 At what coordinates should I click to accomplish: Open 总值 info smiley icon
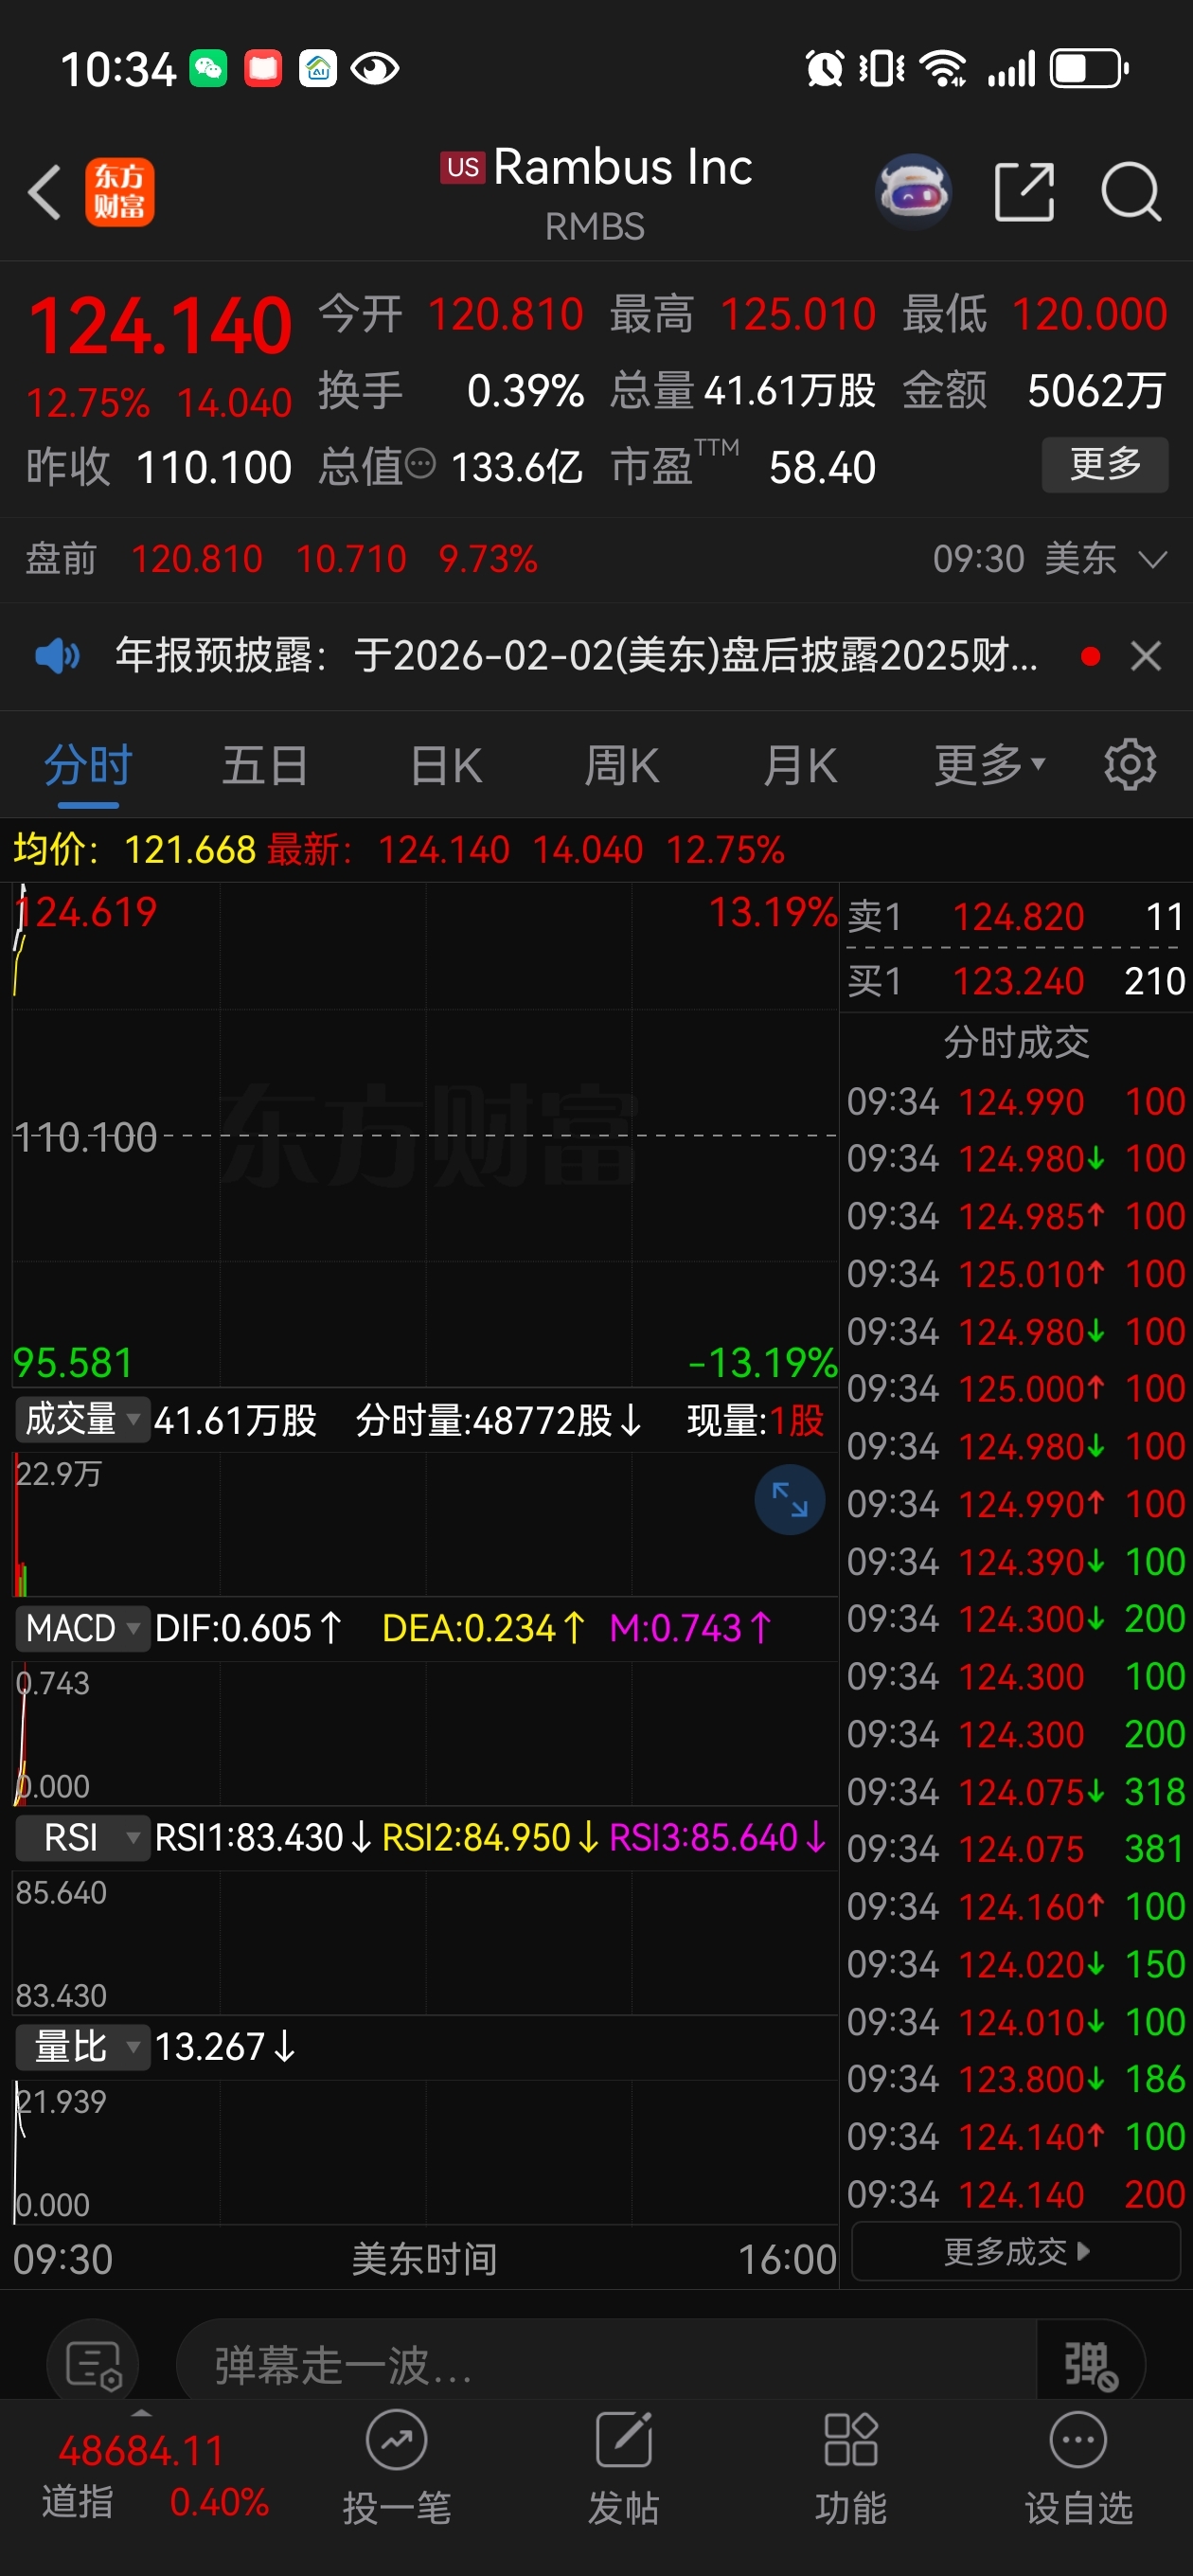[x=421, y=465]
